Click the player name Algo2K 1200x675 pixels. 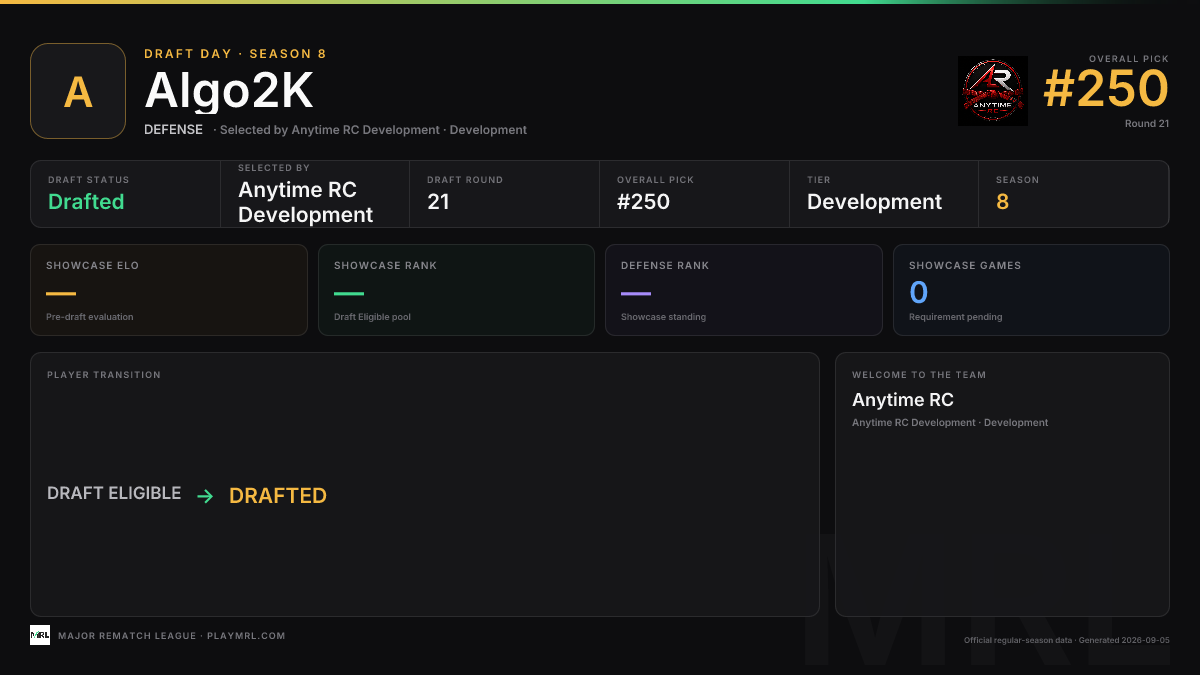pyautogui.click(x=229, y=91)
